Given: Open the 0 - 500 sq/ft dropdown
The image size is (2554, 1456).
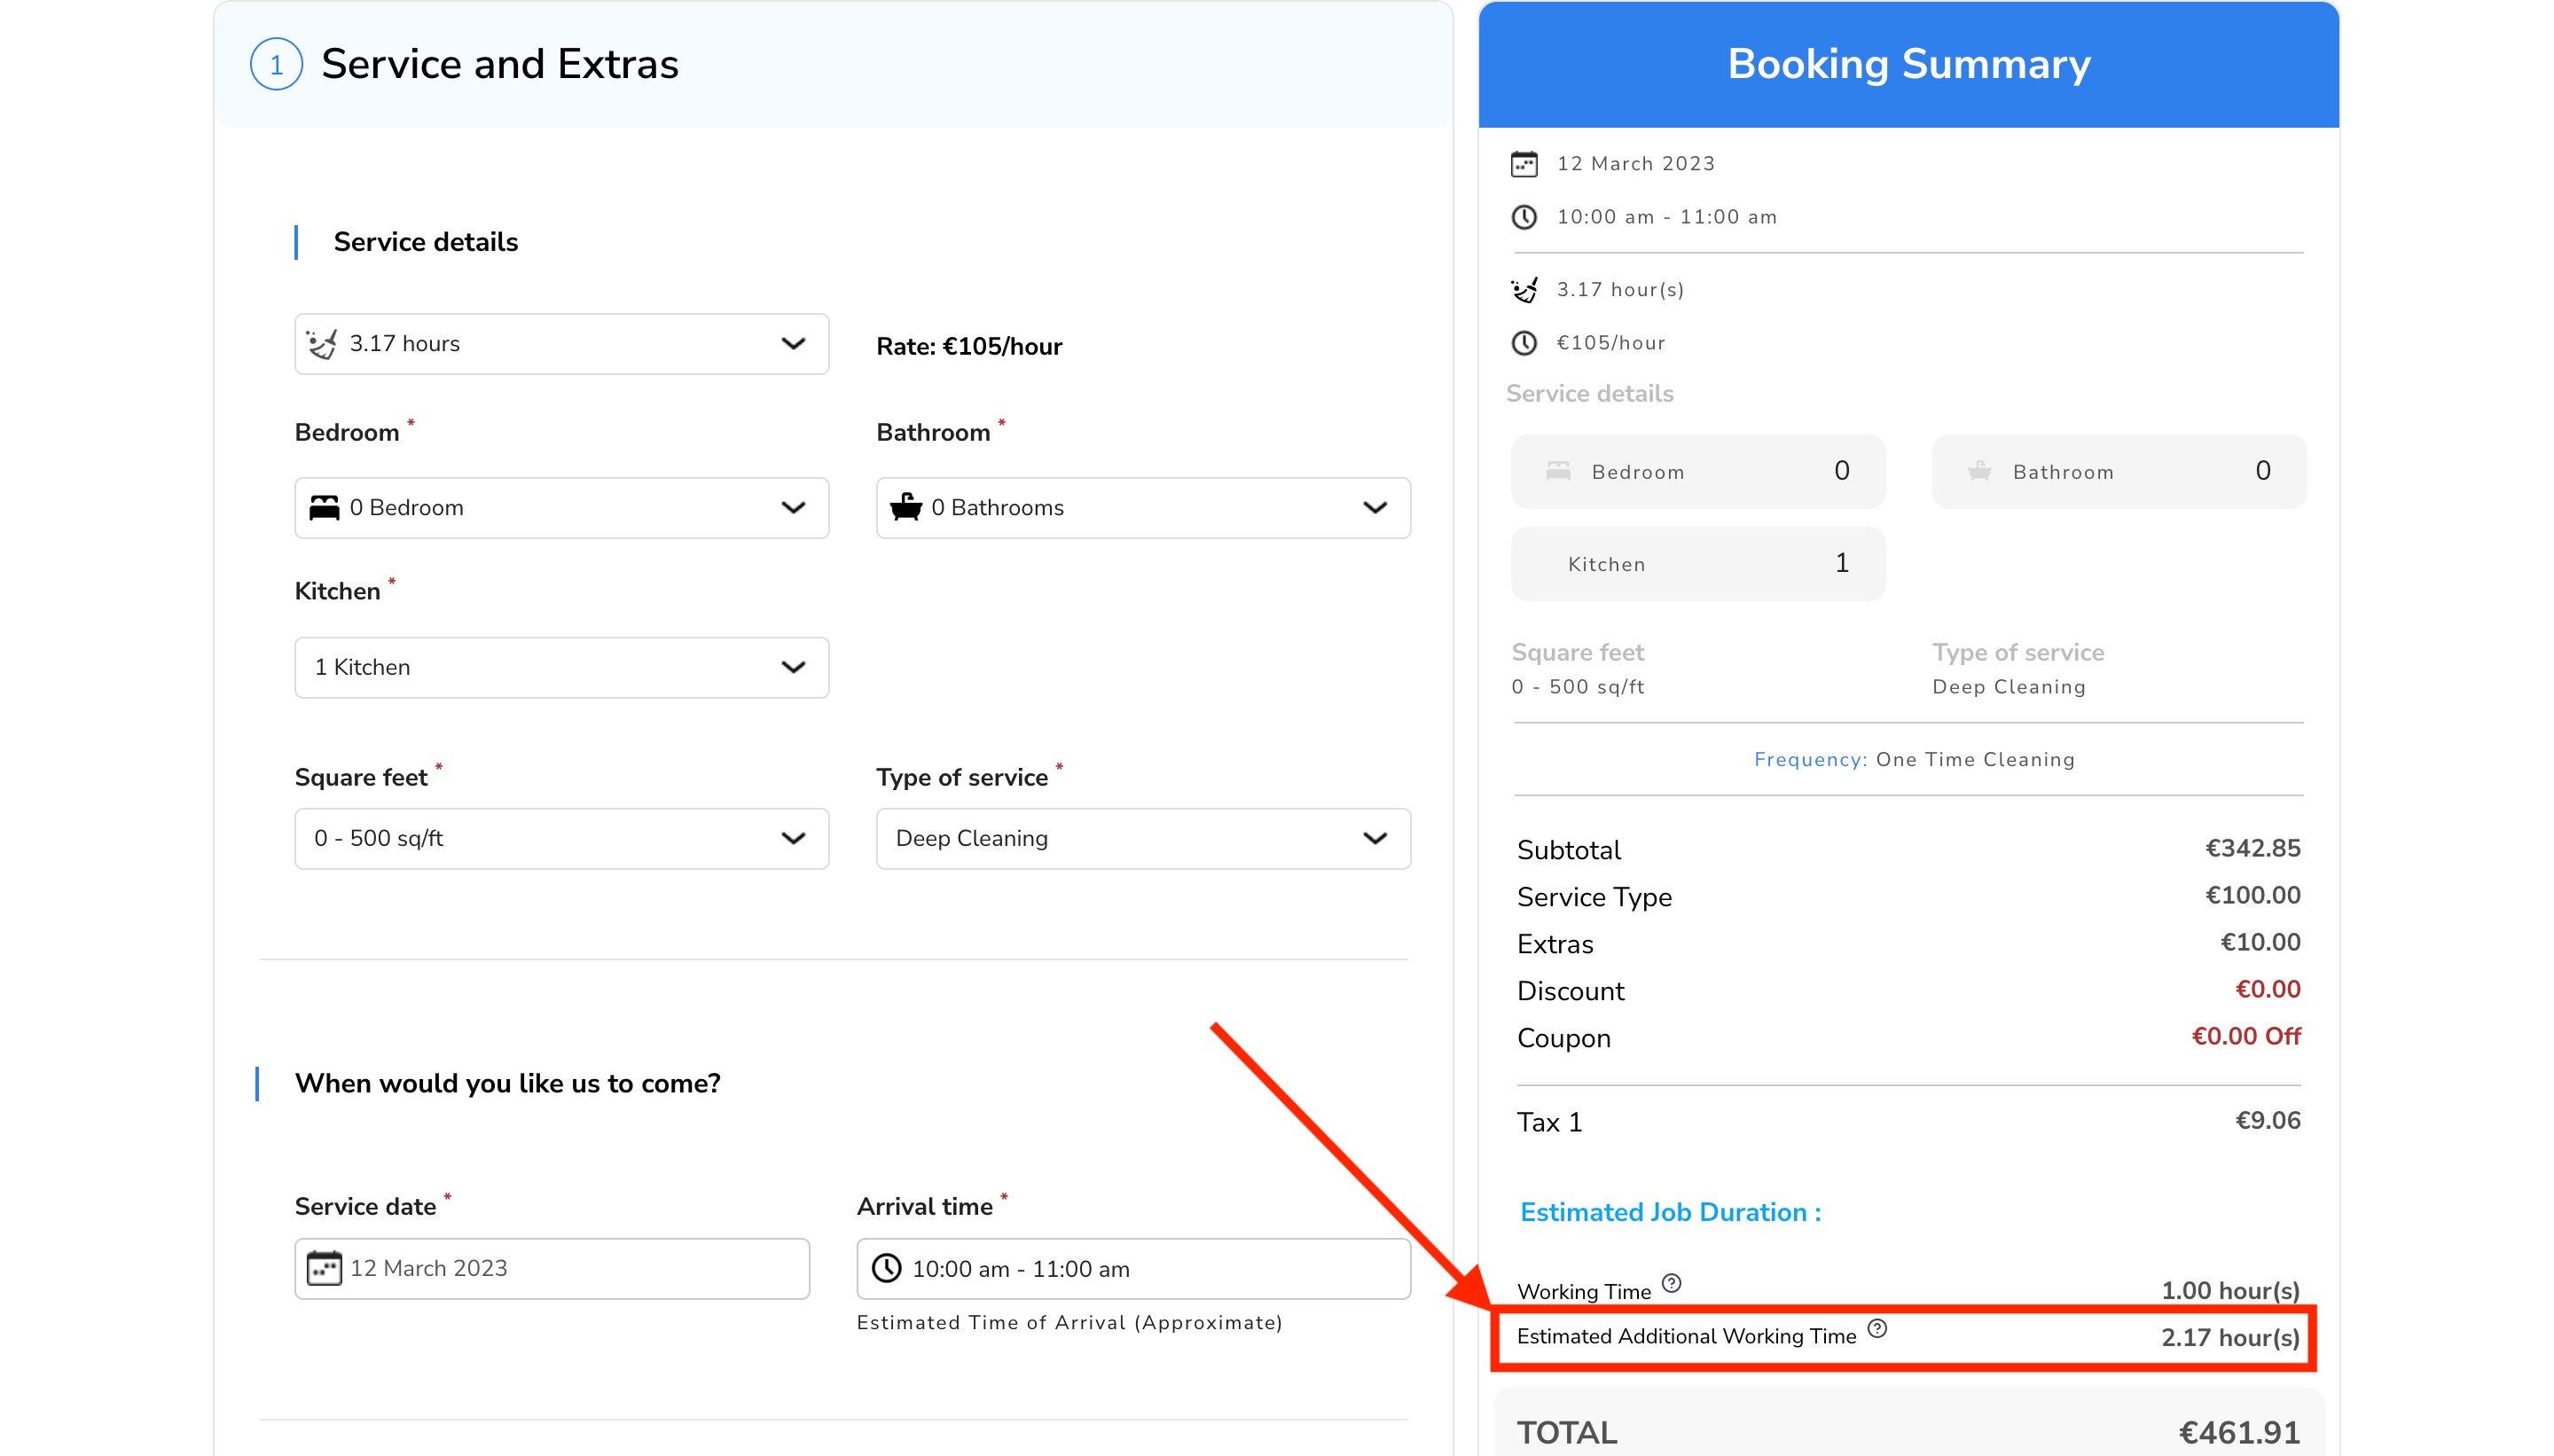Looking at the screenshot, I should click(x=561, y=838).
